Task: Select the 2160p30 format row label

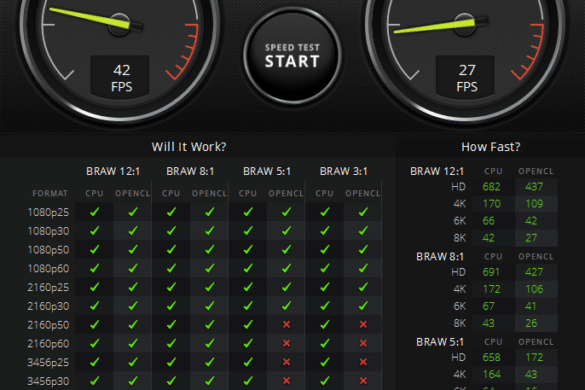Action: pos(48,306)
